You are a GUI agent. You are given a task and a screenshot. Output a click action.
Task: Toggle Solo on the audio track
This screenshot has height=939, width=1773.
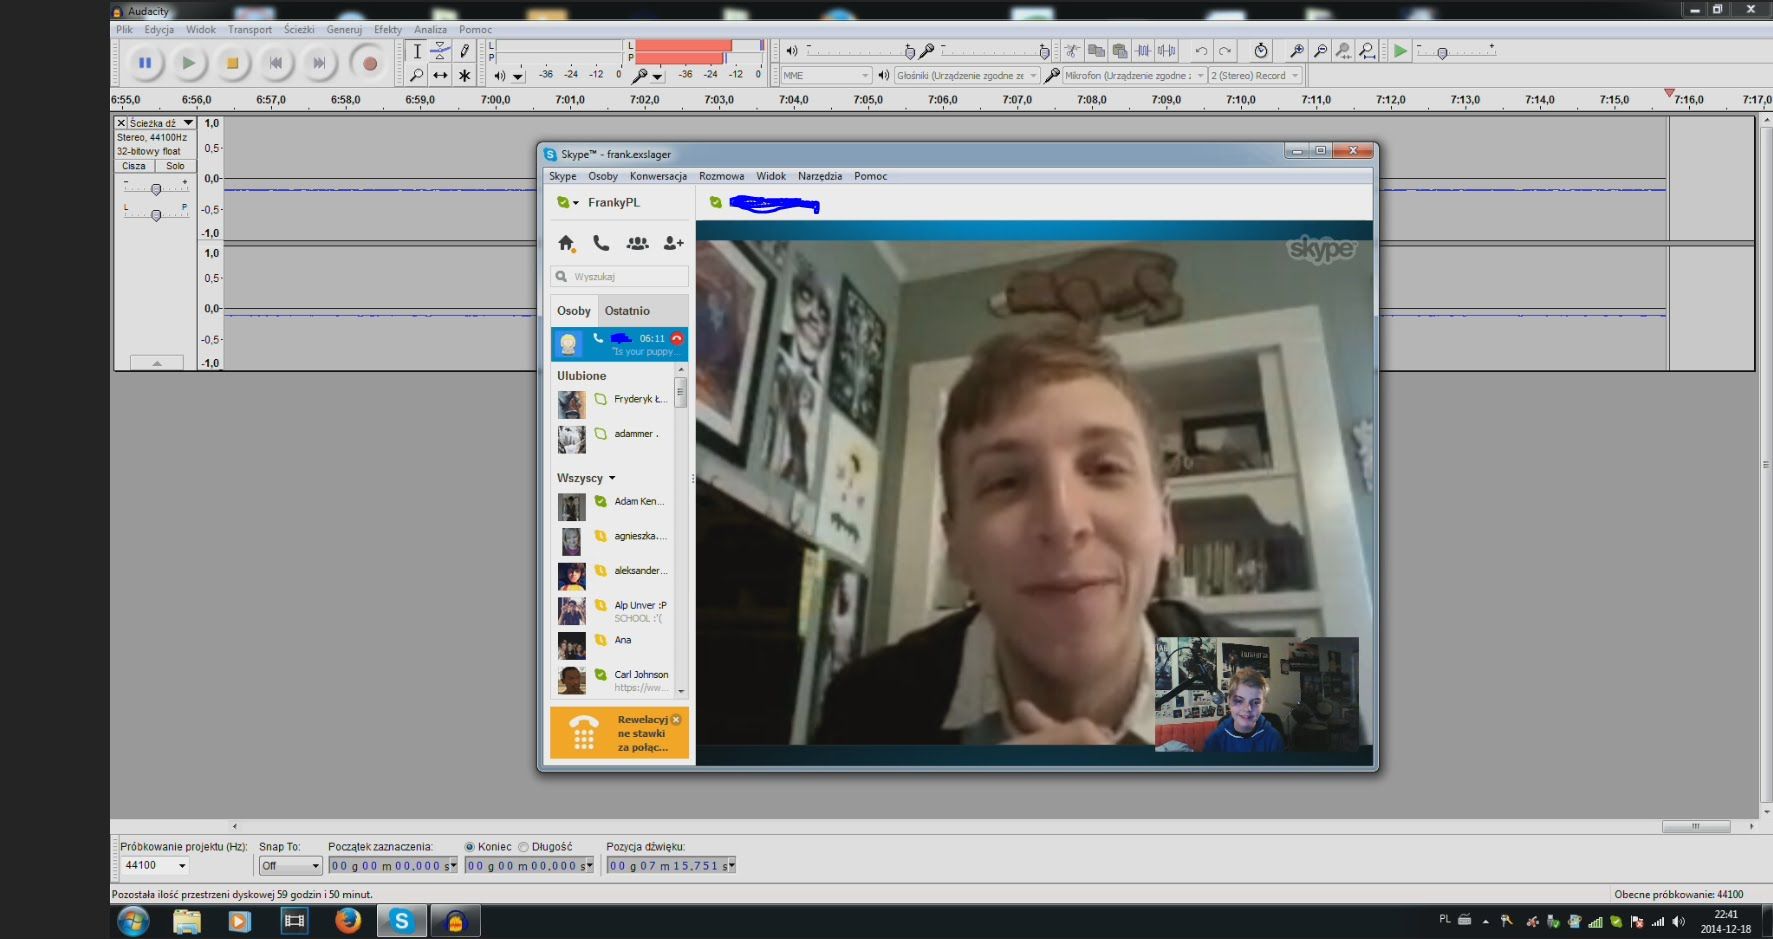coord(175,166)
